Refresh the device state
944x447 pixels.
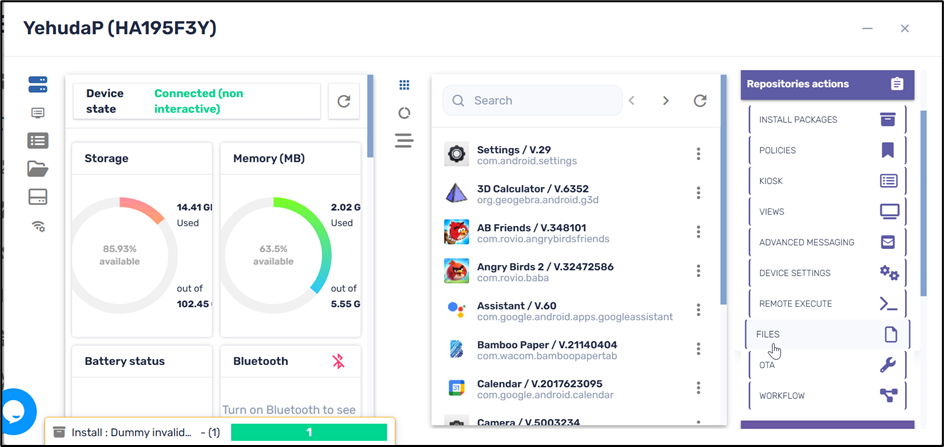[x=344, y=101]
